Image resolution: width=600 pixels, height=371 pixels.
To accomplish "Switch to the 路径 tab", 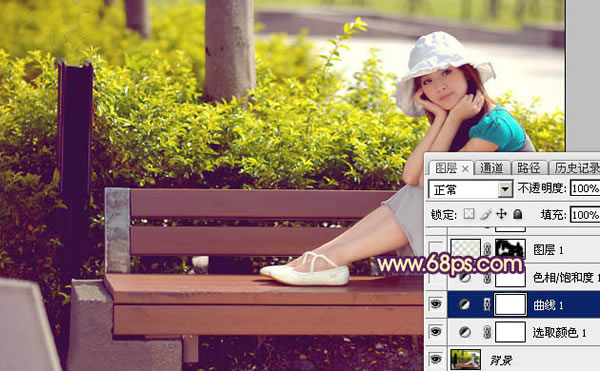I will tap(528, 168).
